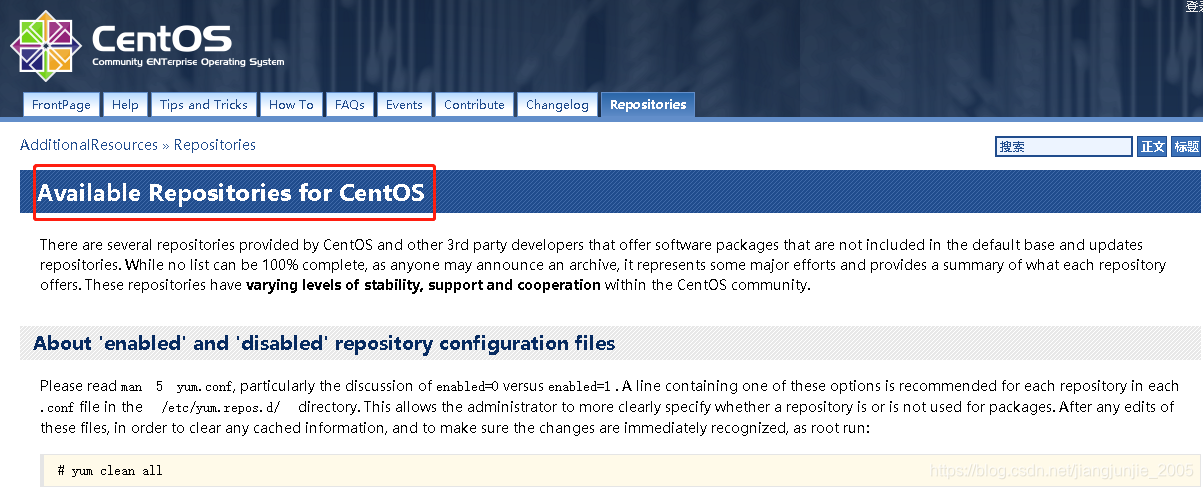Click the 'man 5 yum.conf' text
The image size is (1203, 489).
point(178,386)
